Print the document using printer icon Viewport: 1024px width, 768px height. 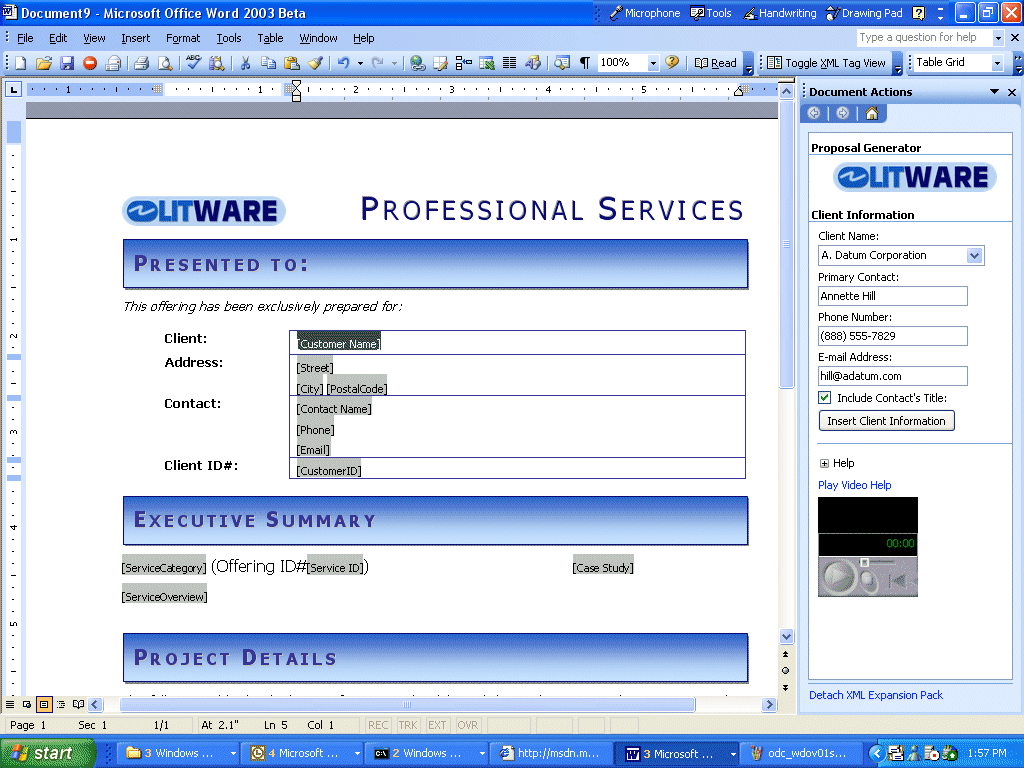[x=141, y=63]
